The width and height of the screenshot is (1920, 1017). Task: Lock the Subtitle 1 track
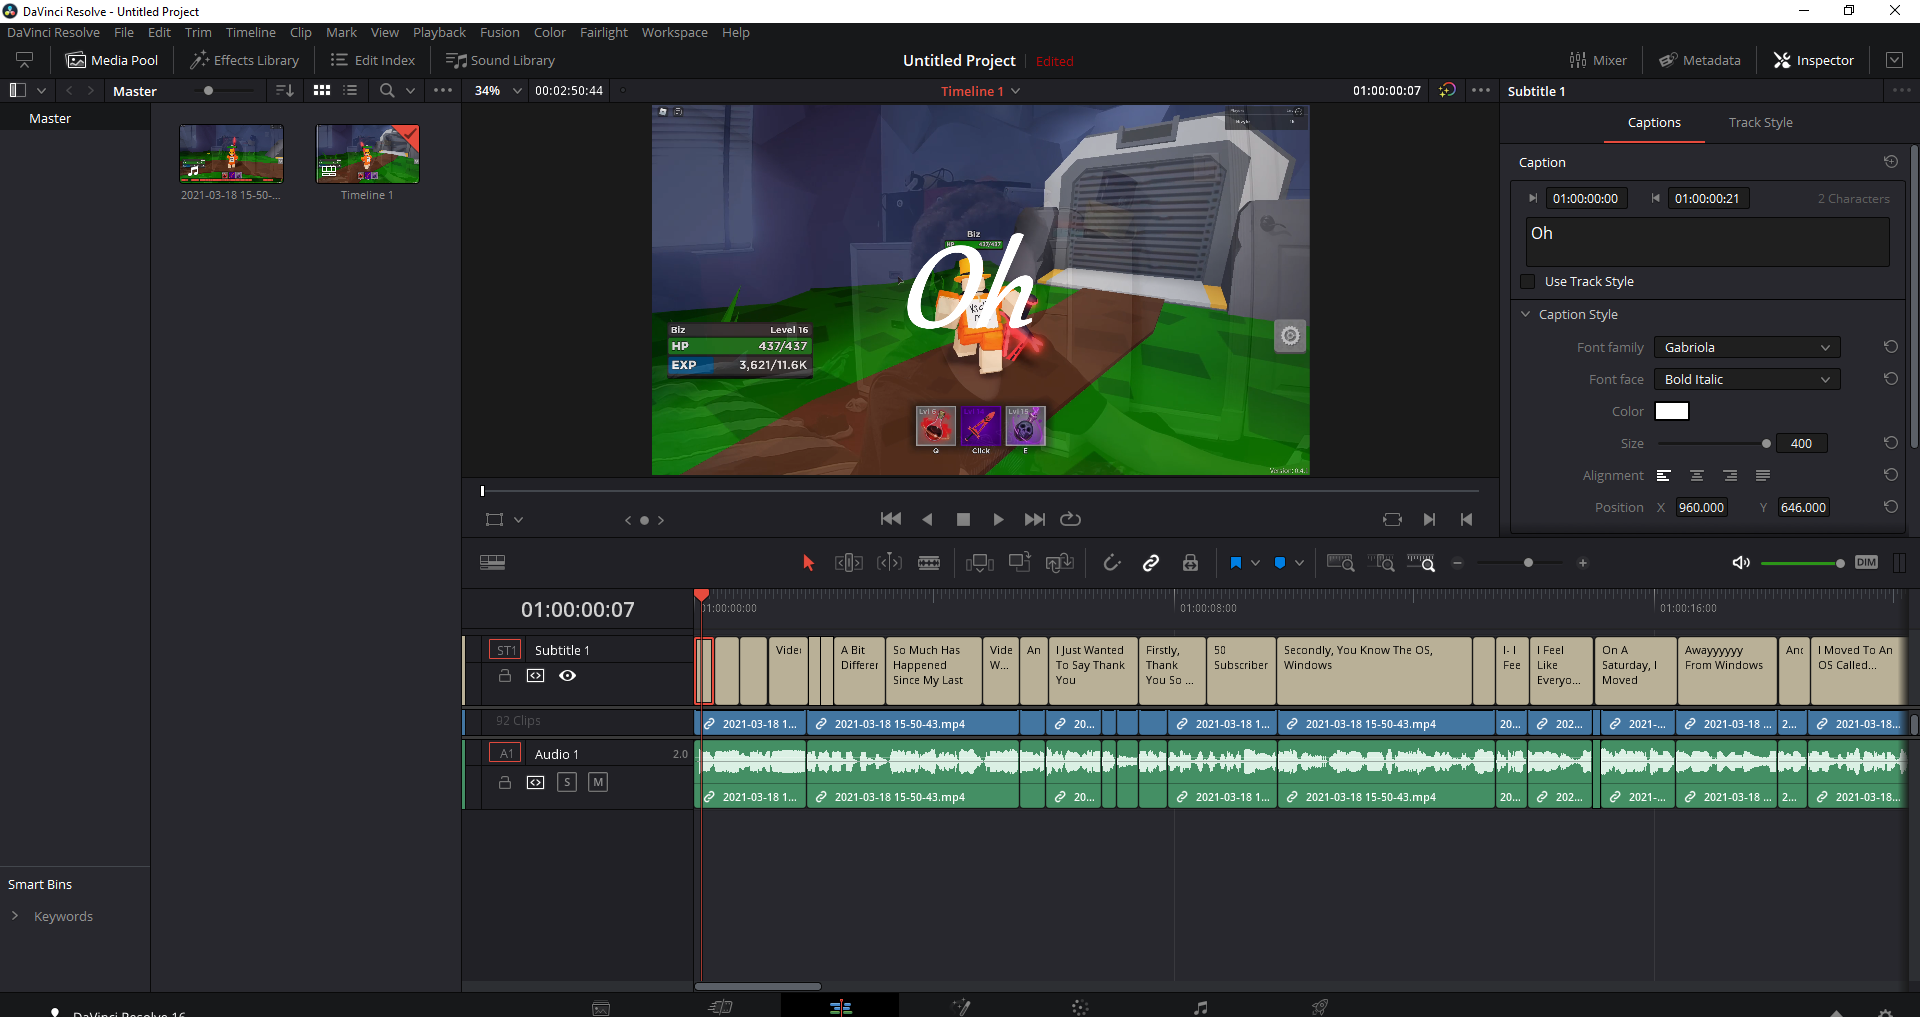click(x=505, y=676)
